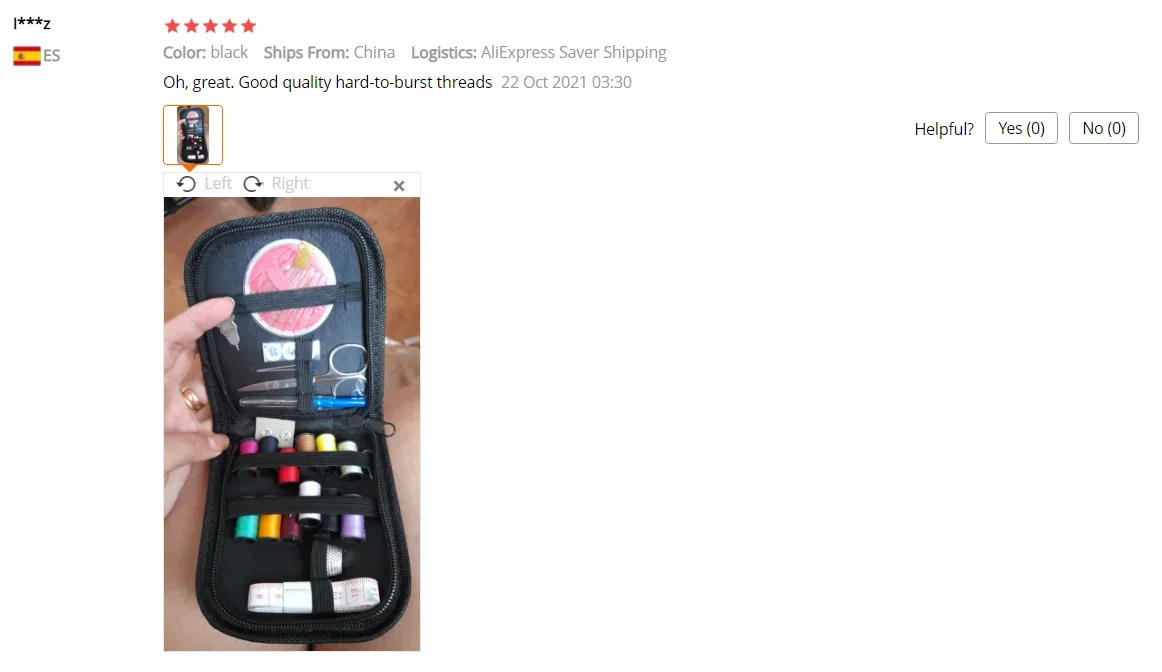The width and height of the screenshot is (1162, 672).
Task: Rotate the photo with the counterclockwise arrow icon
Action: tap(186, 184)
